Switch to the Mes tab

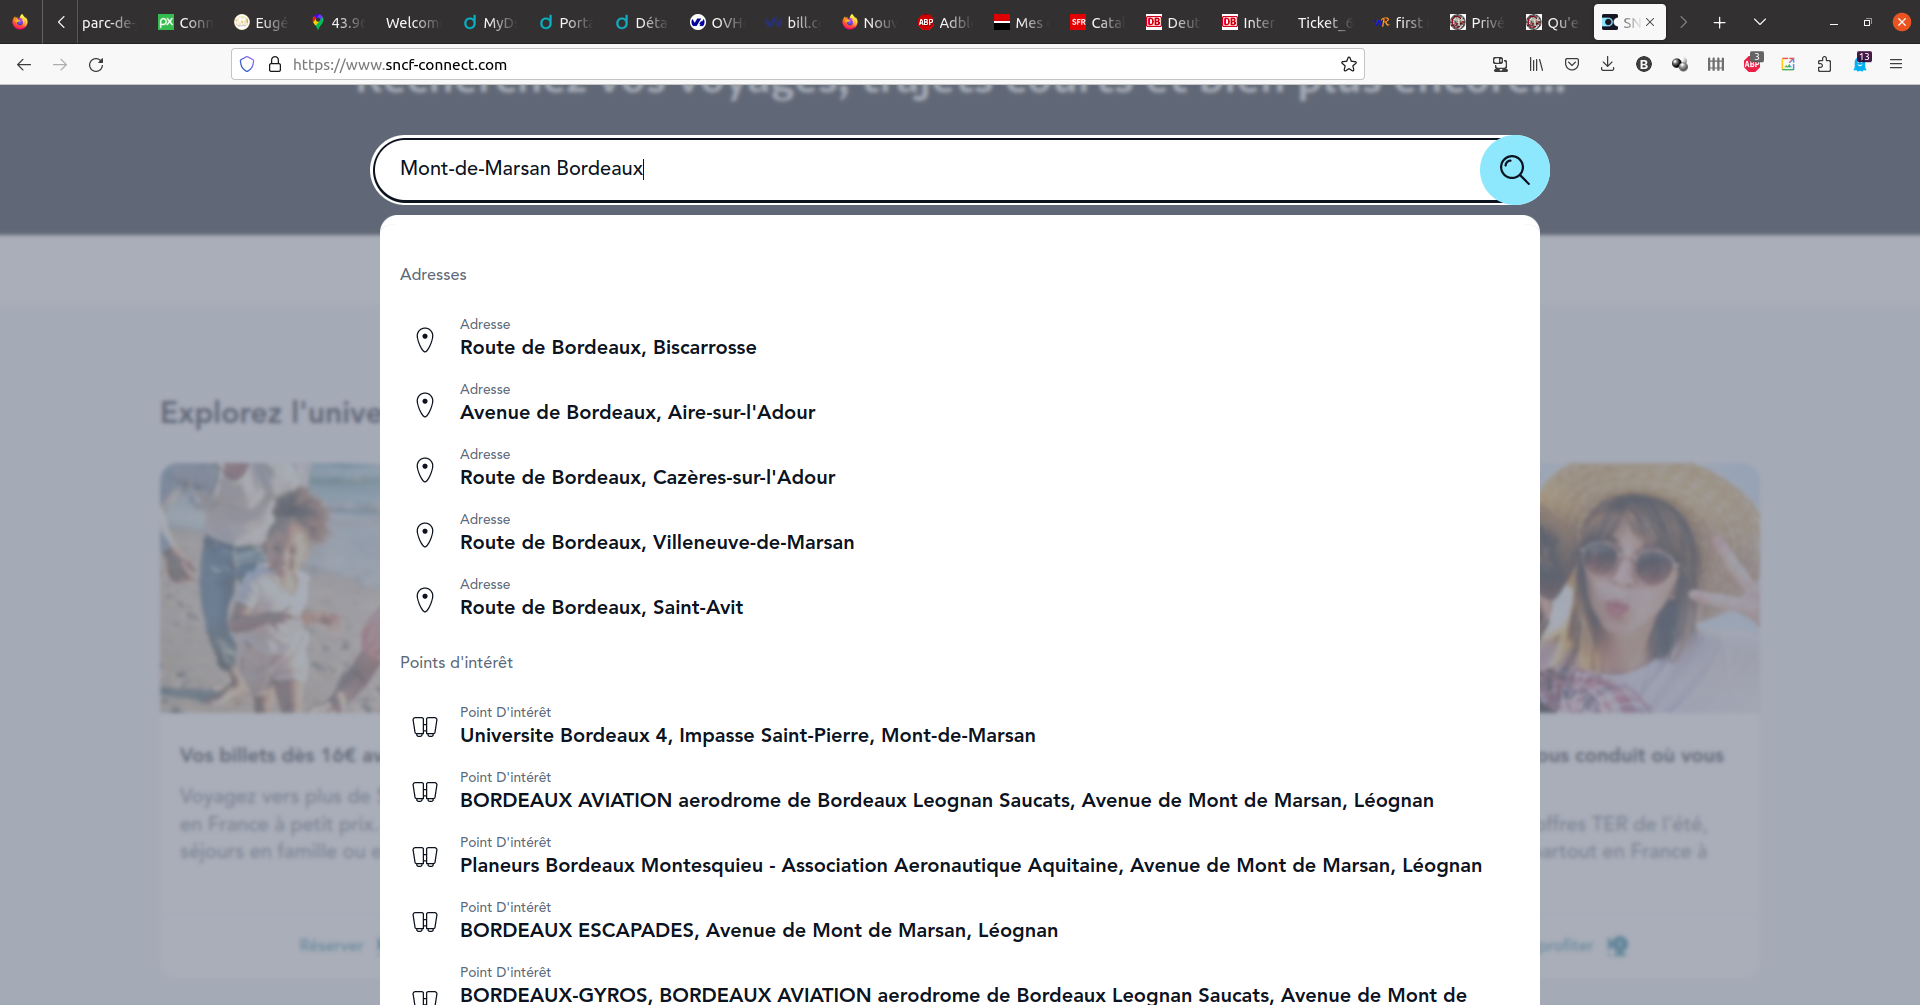pyautogui.click(x=1019, y=22)
